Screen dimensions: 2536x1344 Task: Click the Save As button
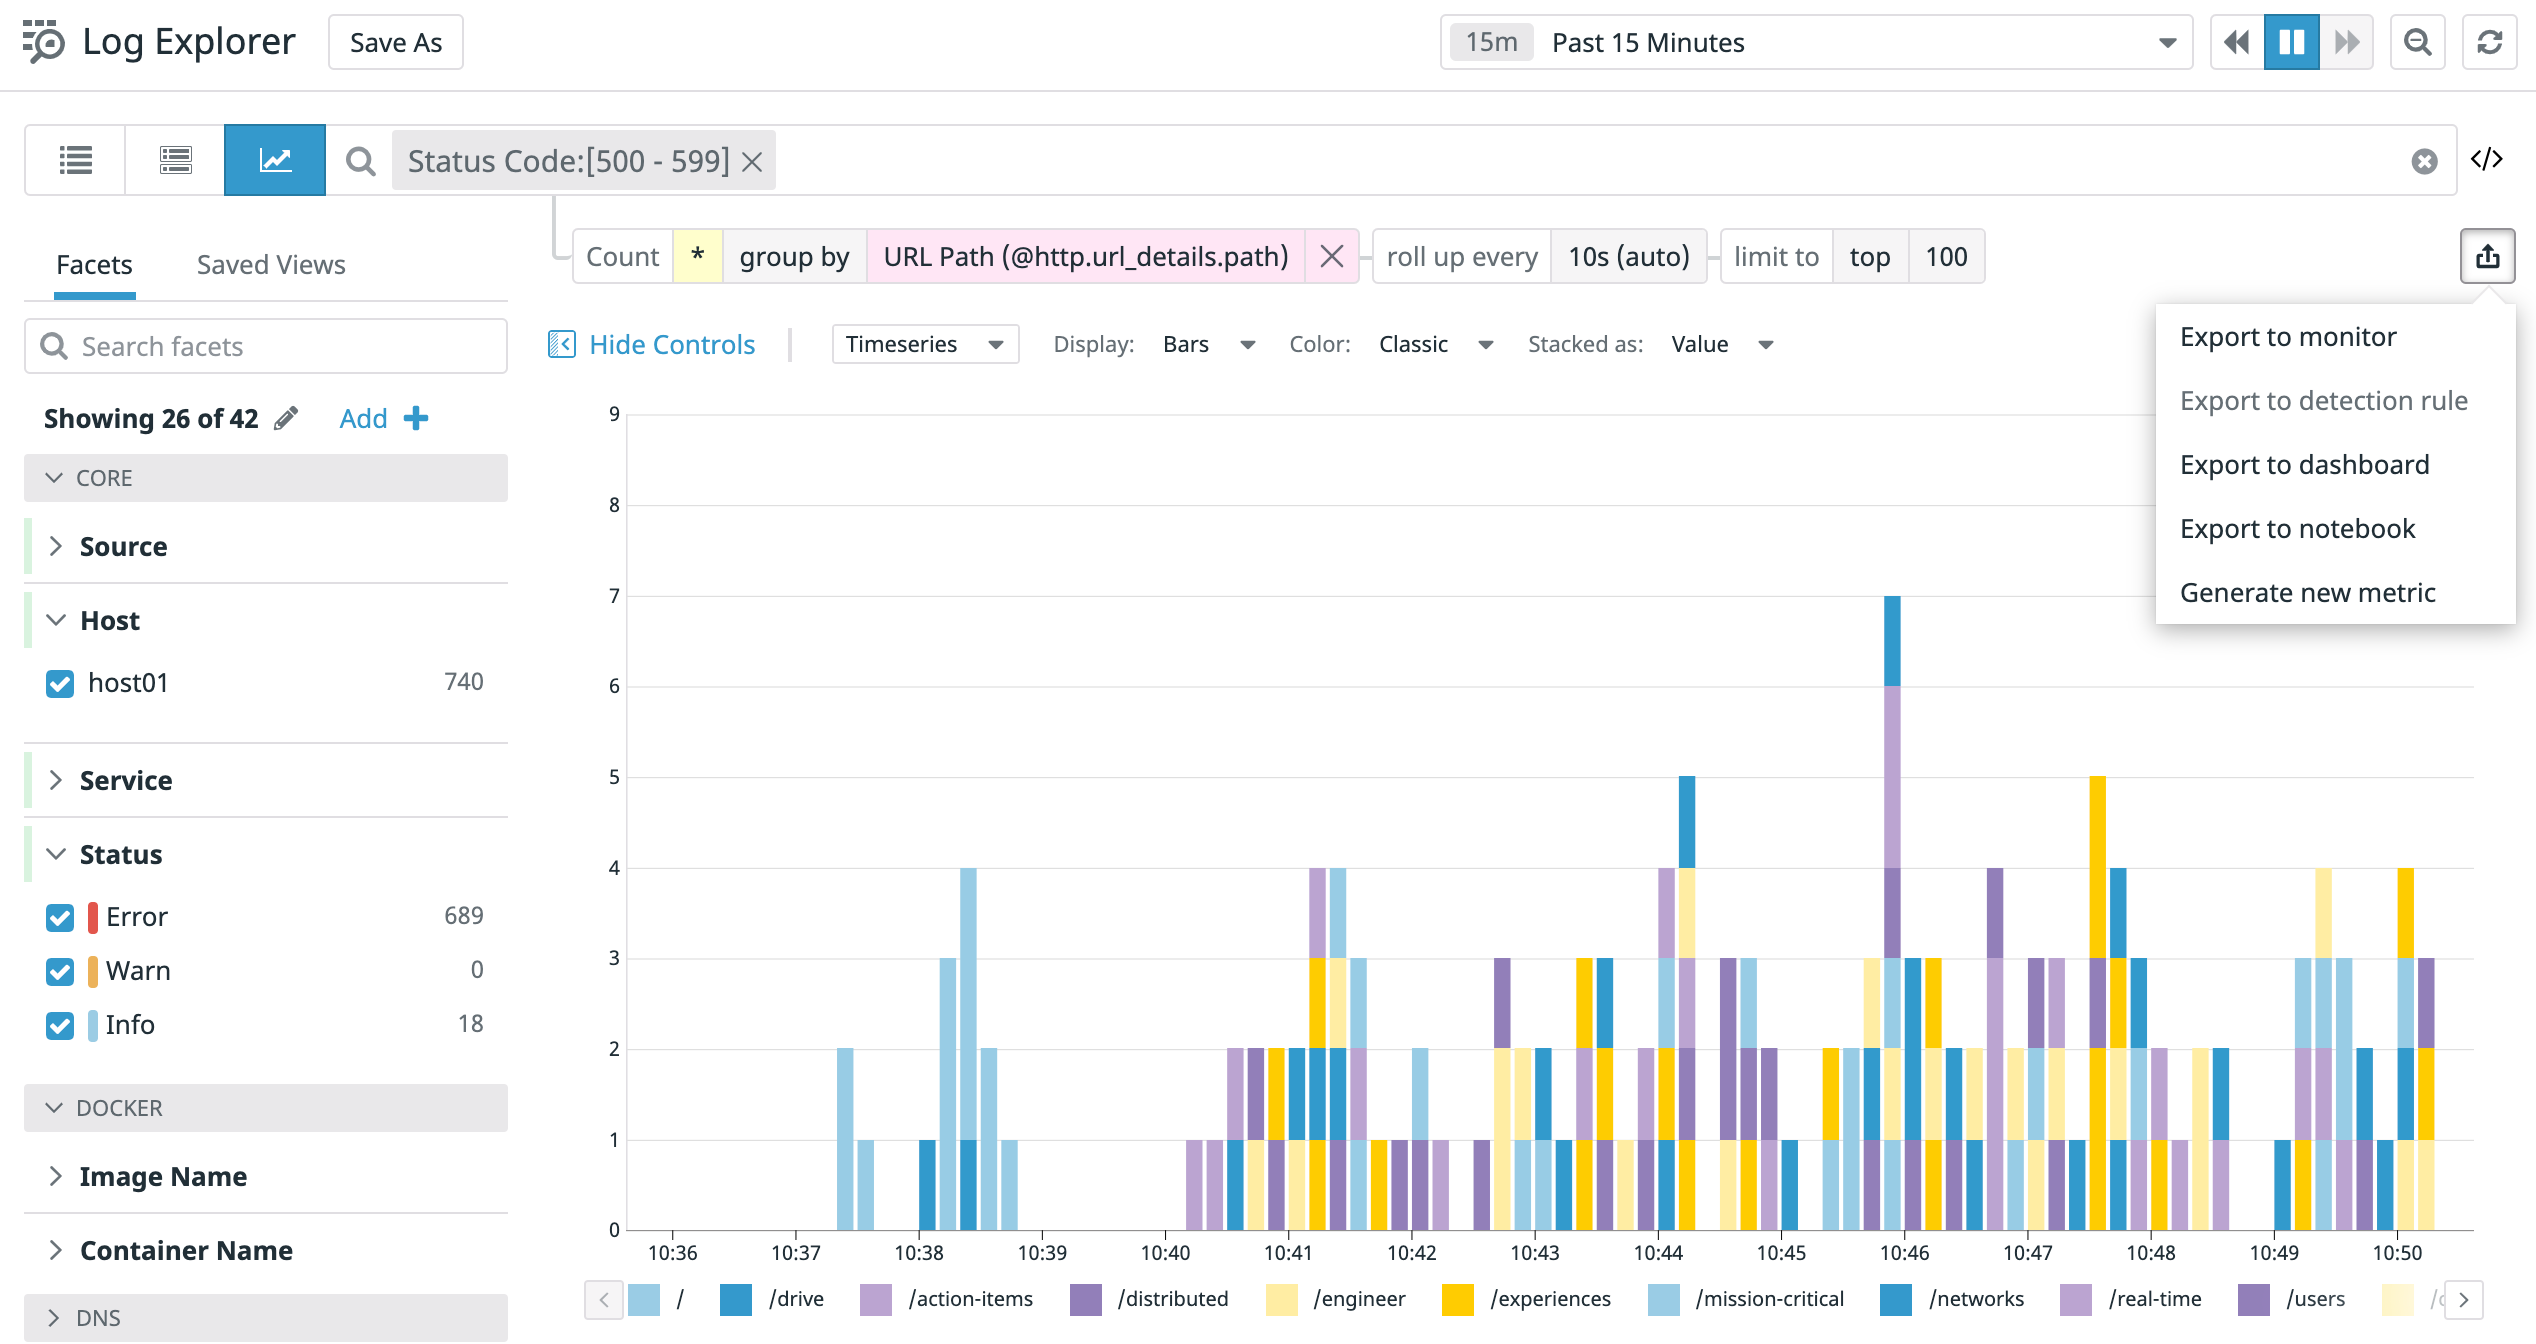[395, 42]
